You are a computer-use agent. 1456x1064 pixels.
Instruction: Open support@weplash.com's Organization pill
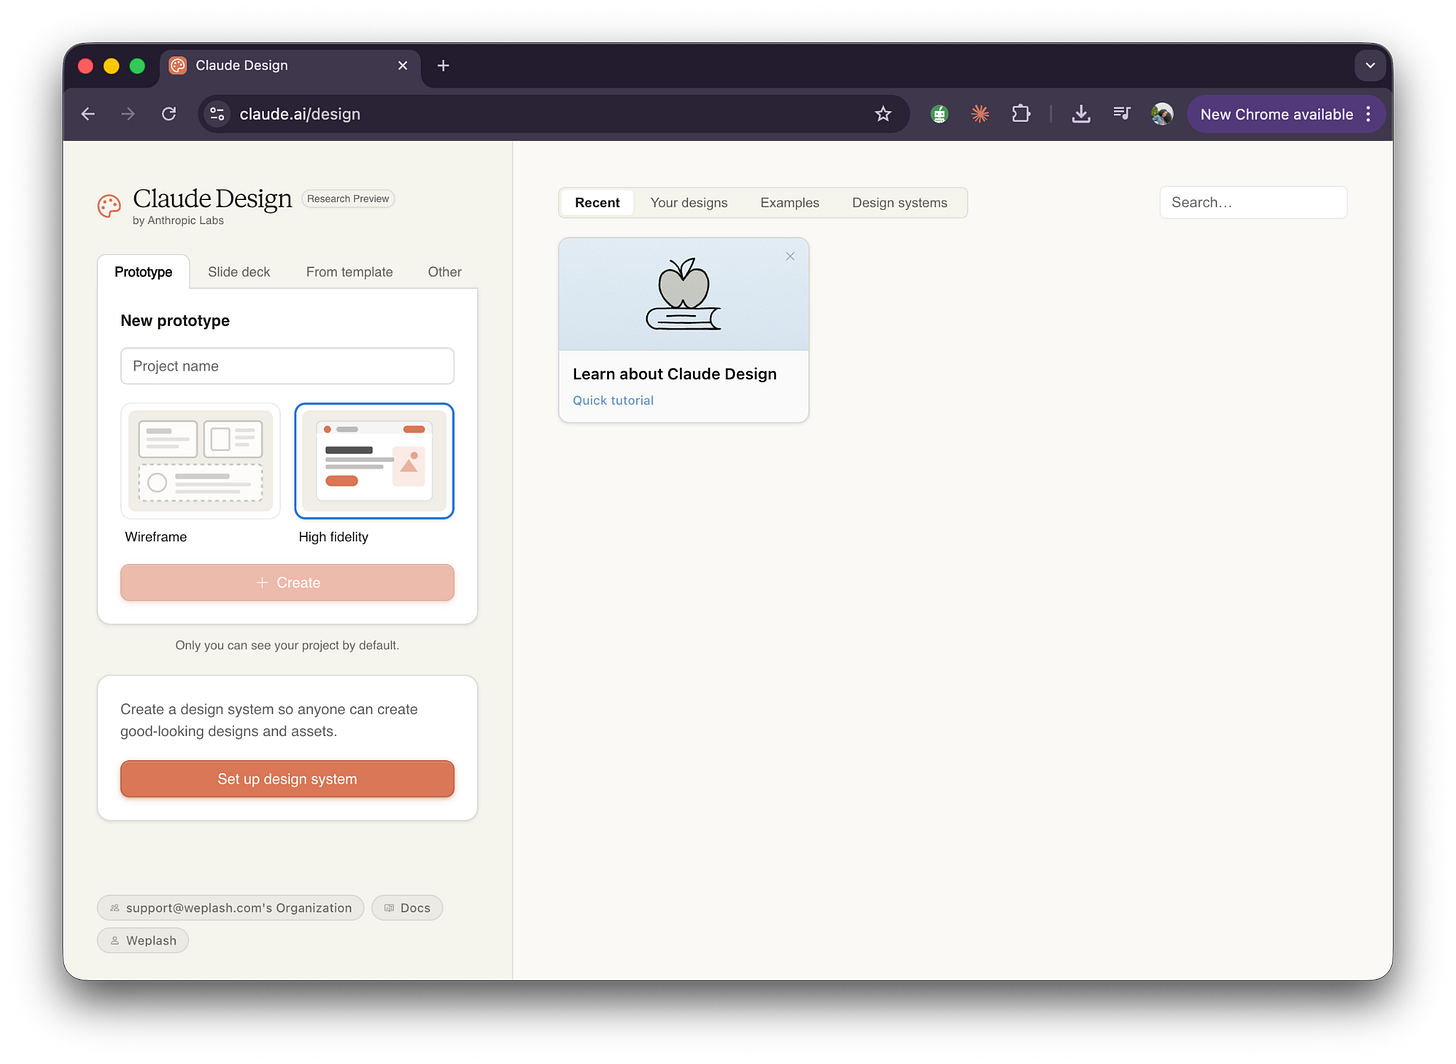click(231, 908)
